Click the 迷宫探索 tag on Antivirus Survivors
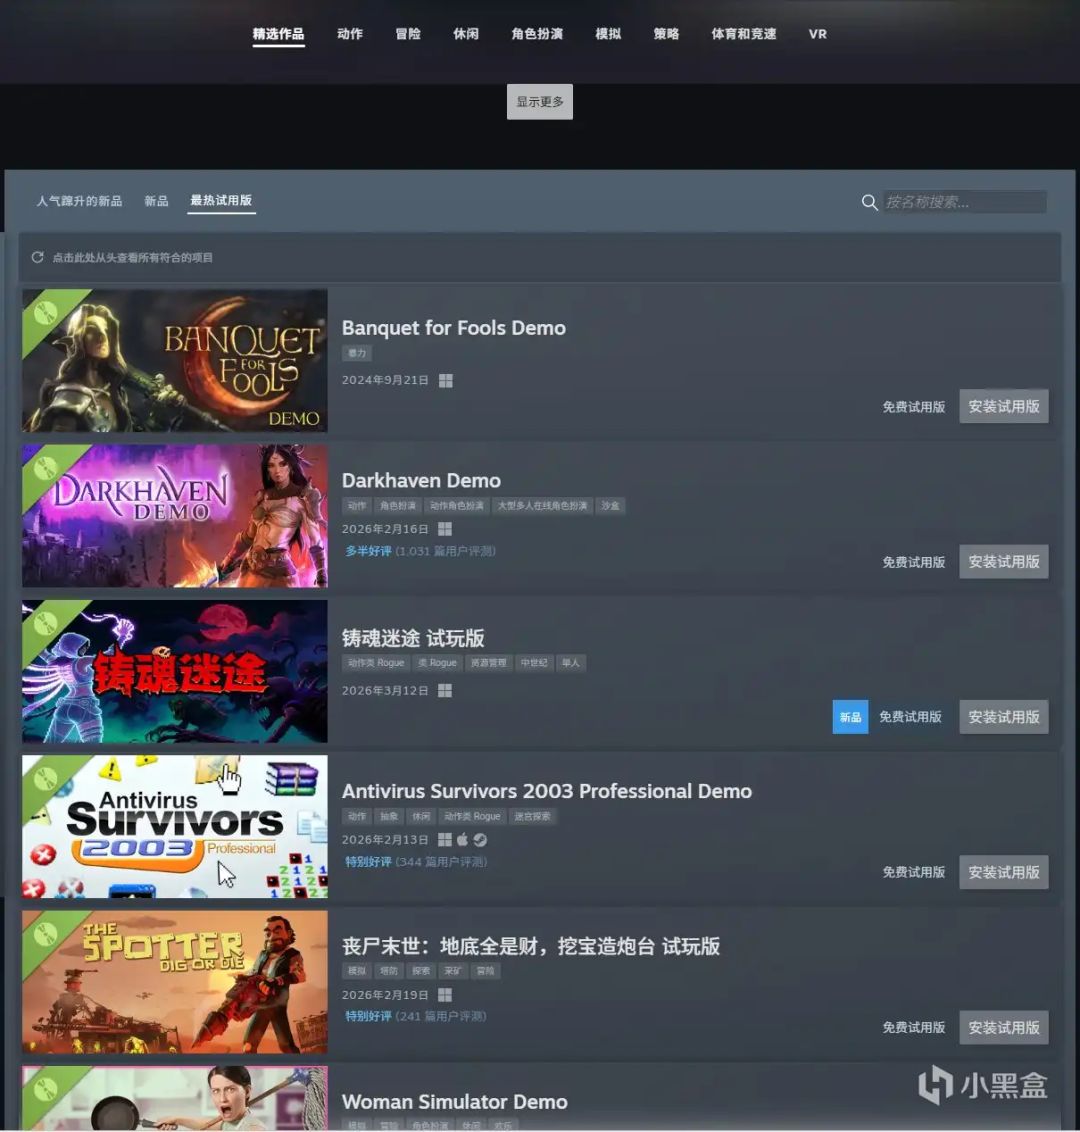Image resolution: width=1080 pixels, height=1132 pixels. click(x=532, y=817)
